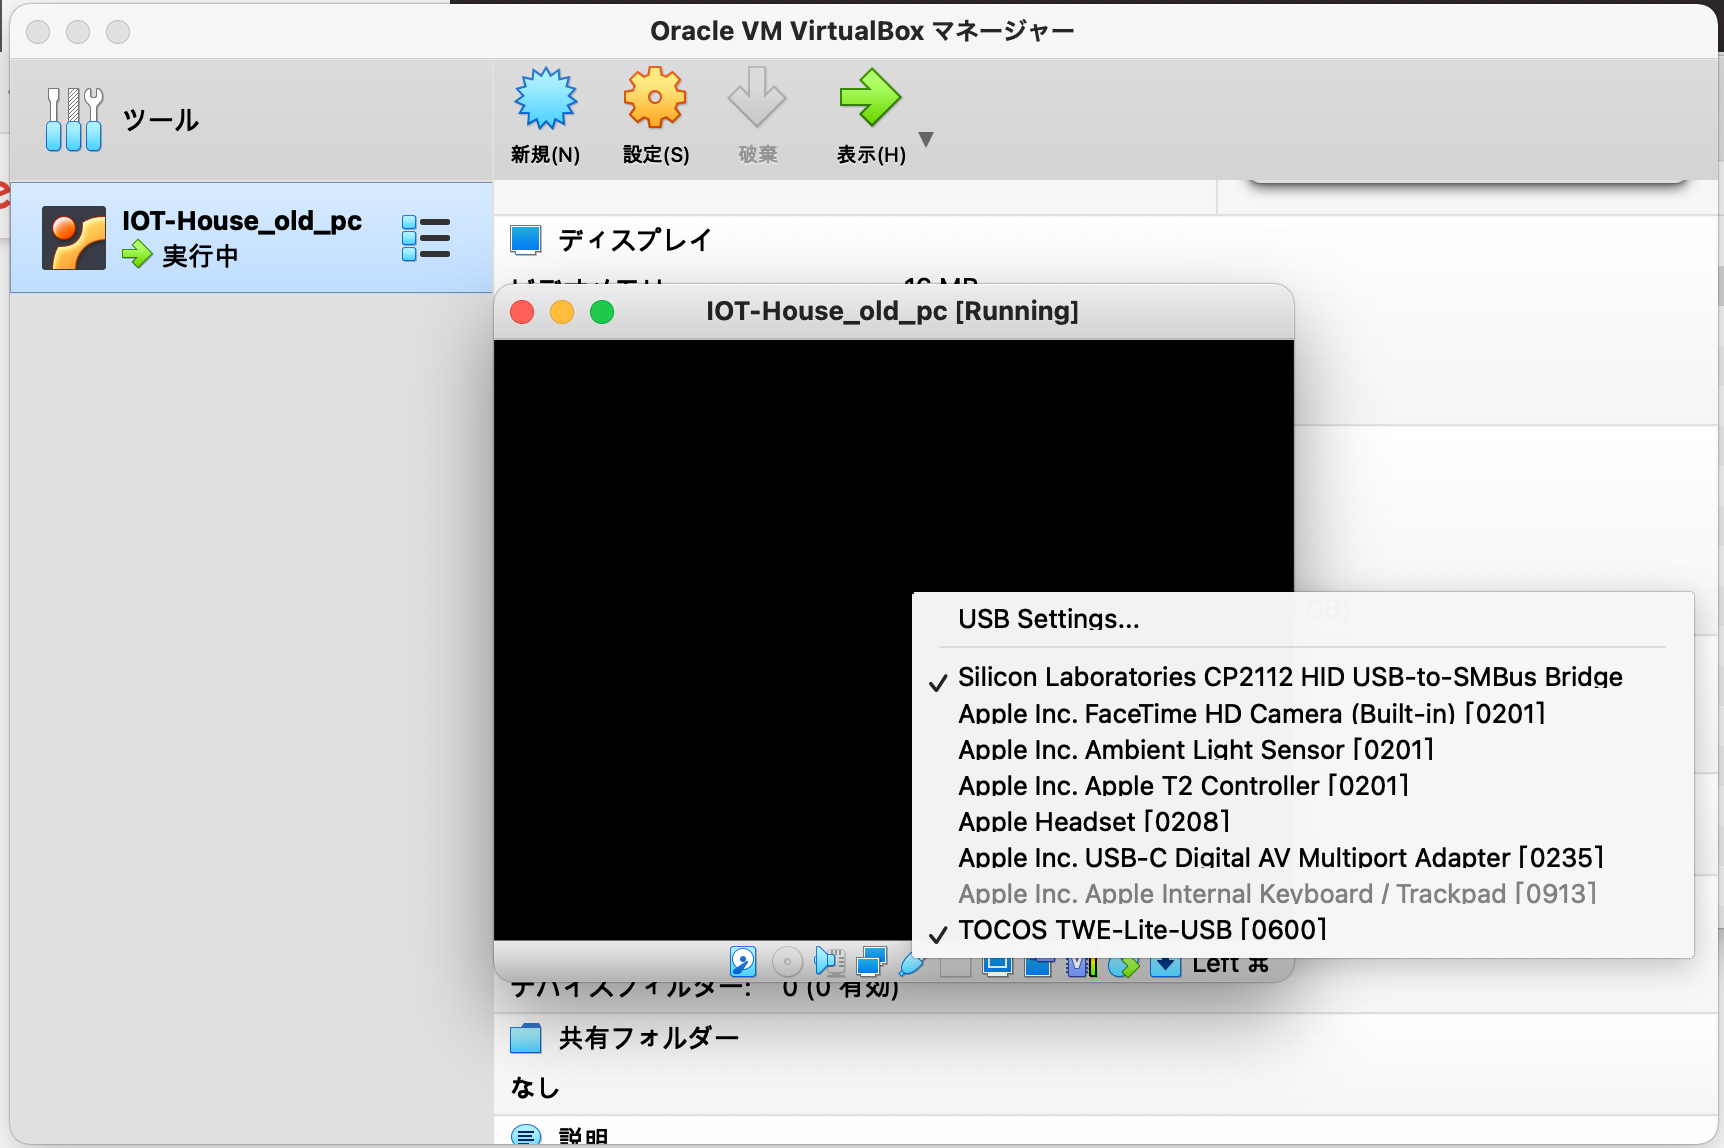Click the 共有フォルダー shared folders header
The height and width of the screenshot is (1148, 1724).
[x=649, y=1038]
